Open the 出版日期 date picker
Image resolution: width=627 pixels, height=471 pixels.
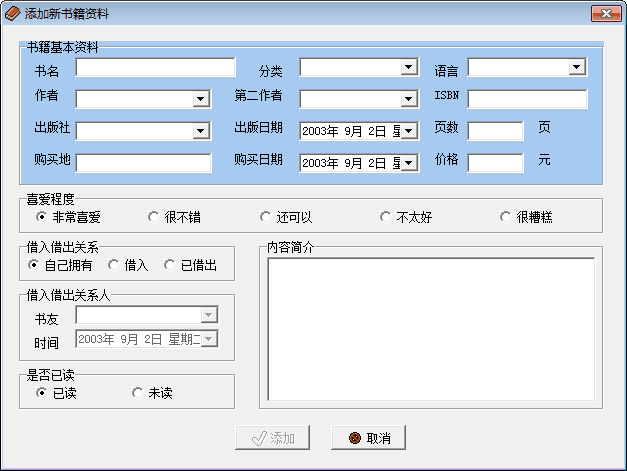click(408, 131)
